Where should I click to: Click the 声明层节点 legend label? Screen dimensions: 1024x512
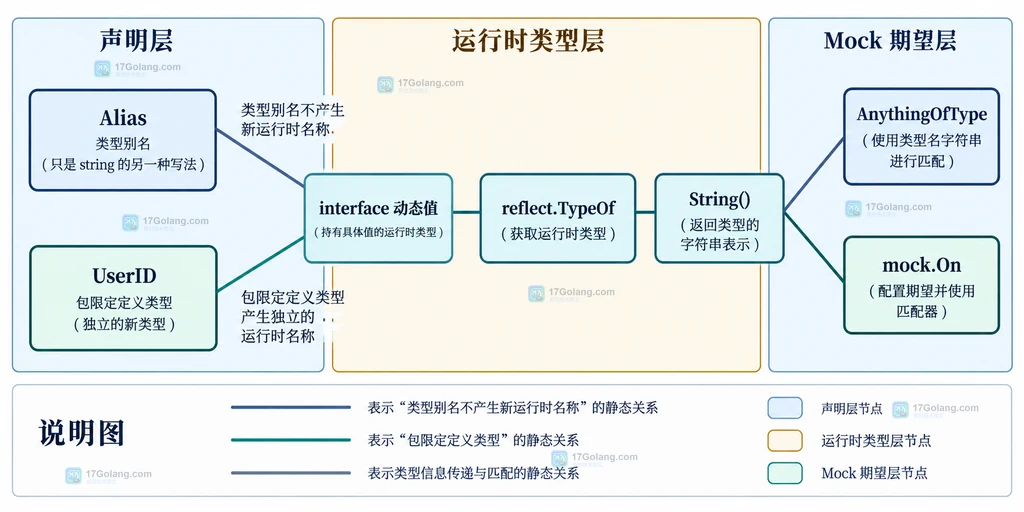tap(852, 409)
